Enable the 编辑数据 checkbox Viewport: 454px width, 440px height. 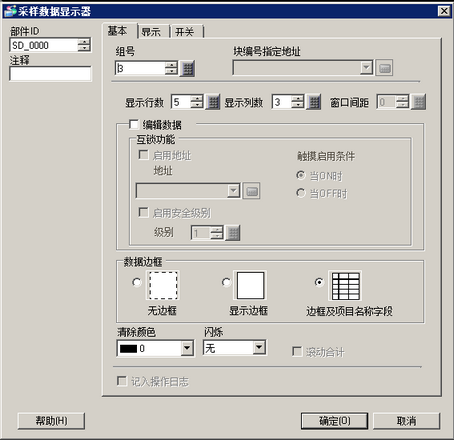point(134,124)
